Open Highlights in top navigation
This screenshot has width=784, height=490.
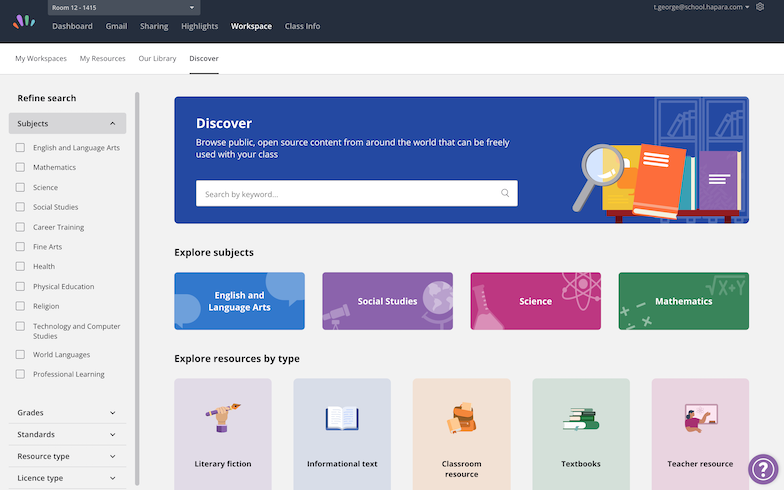[200, 26]
